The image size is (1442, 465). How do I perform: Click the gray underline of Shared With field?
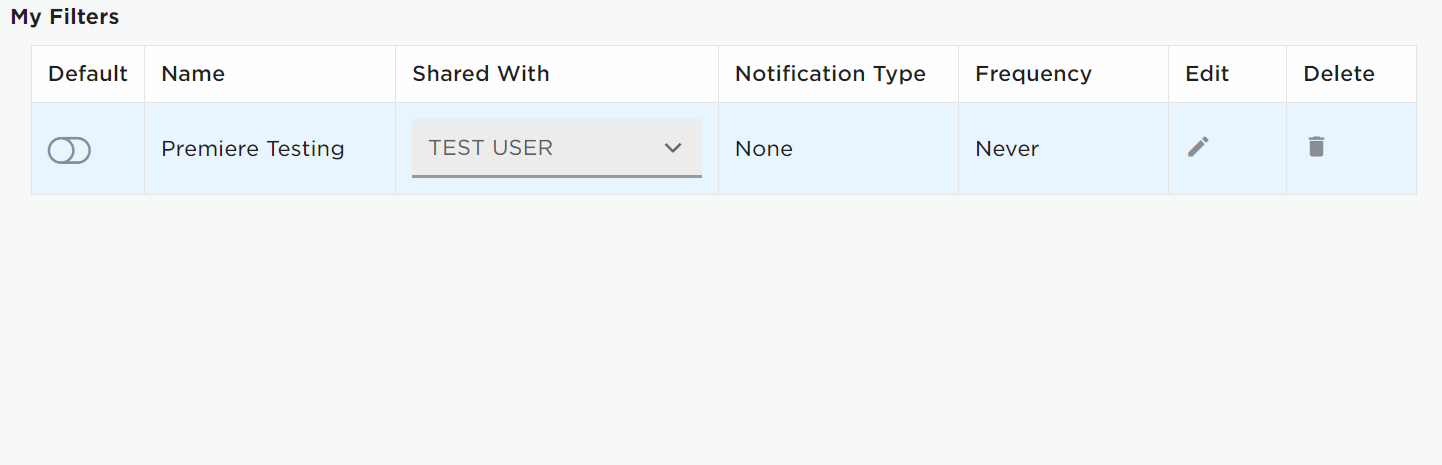(557, 176)
